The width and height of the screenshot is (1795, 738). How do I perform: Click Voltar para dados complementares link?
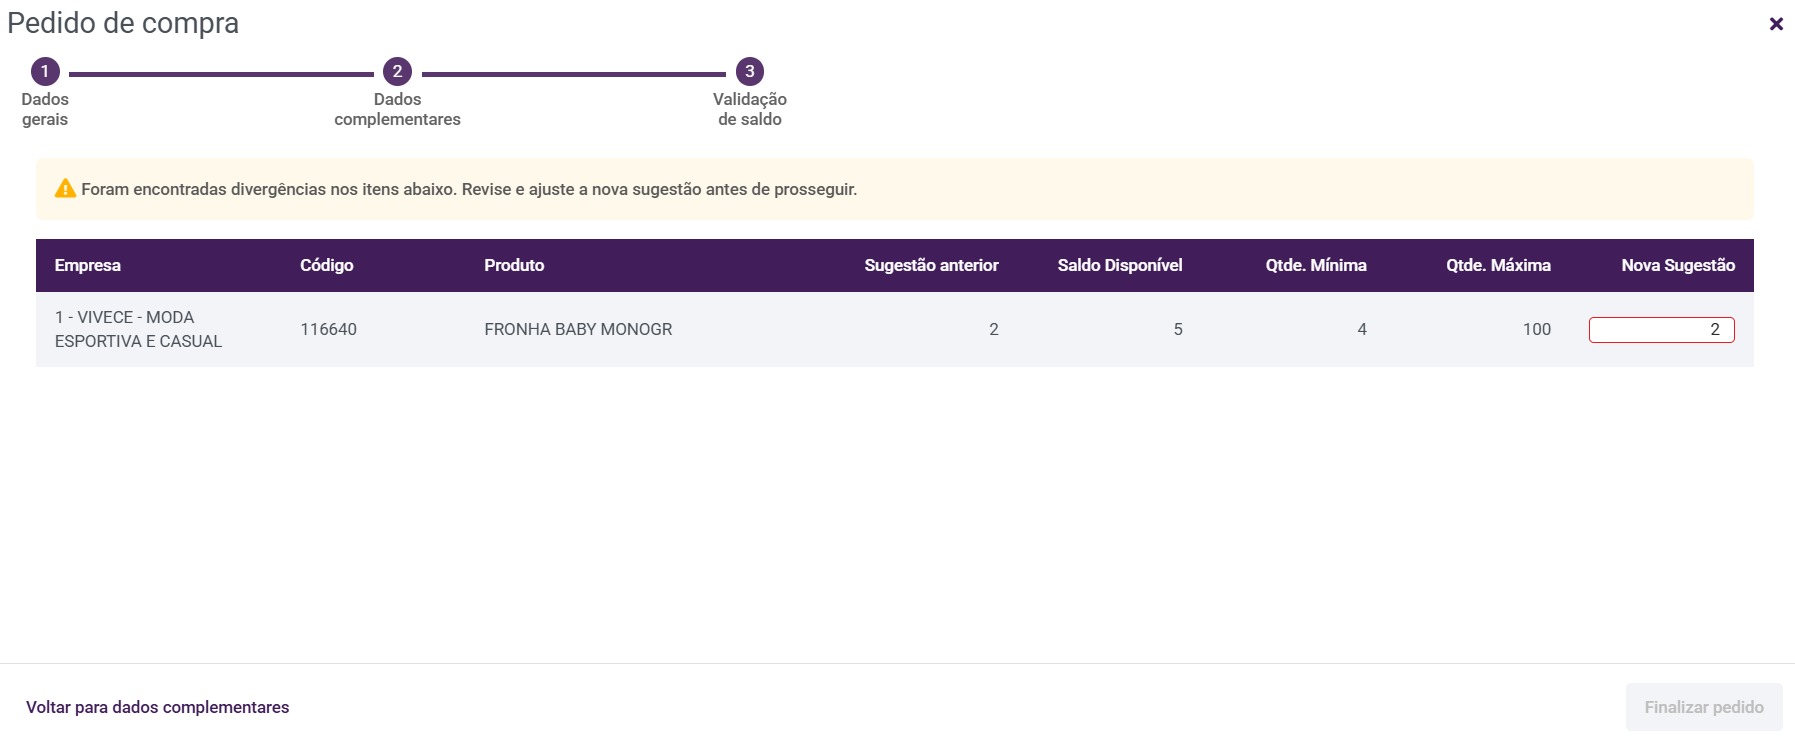click(x=157, y=707)
